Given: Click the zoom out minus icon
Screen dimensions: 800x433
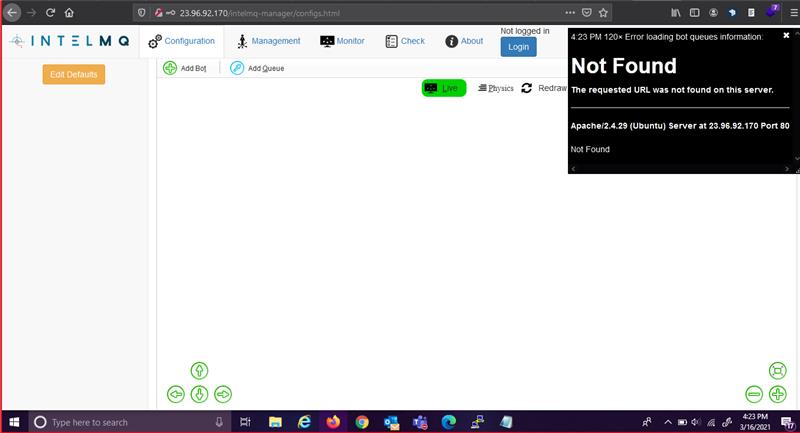Looking at the screenshot, I should (x=754, y=394).
